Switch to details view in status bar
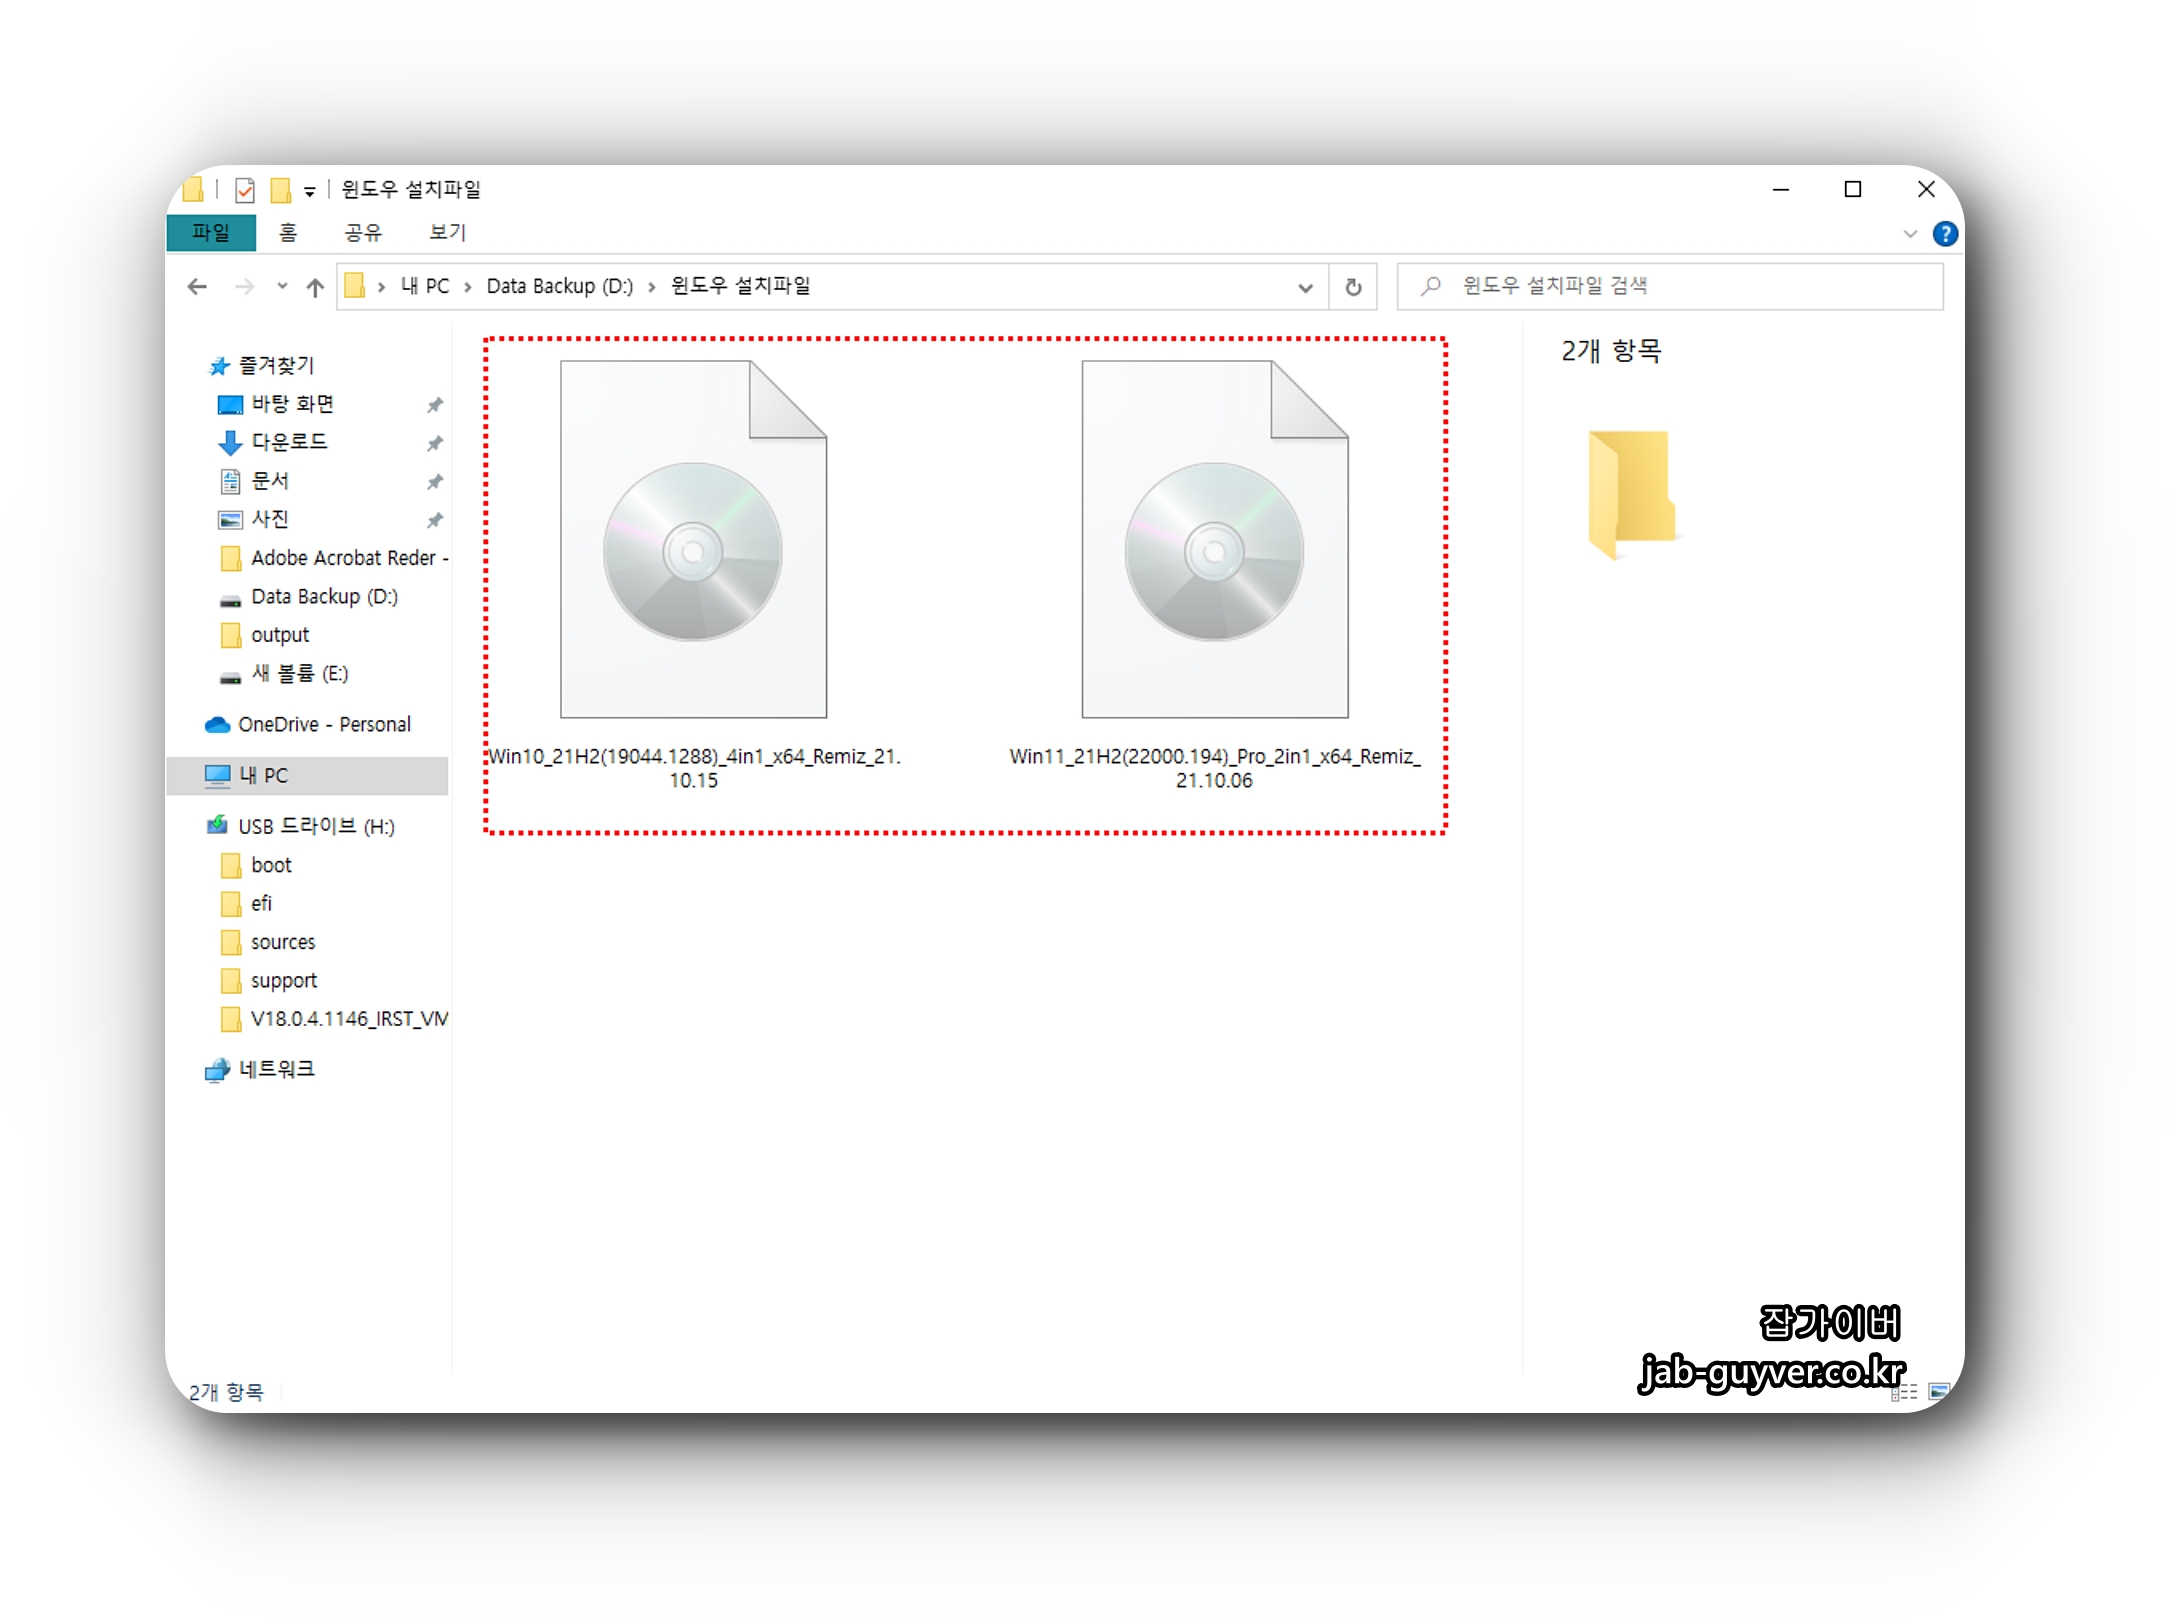This screenshot has width=2174, height=1622. point(1904,1391)
